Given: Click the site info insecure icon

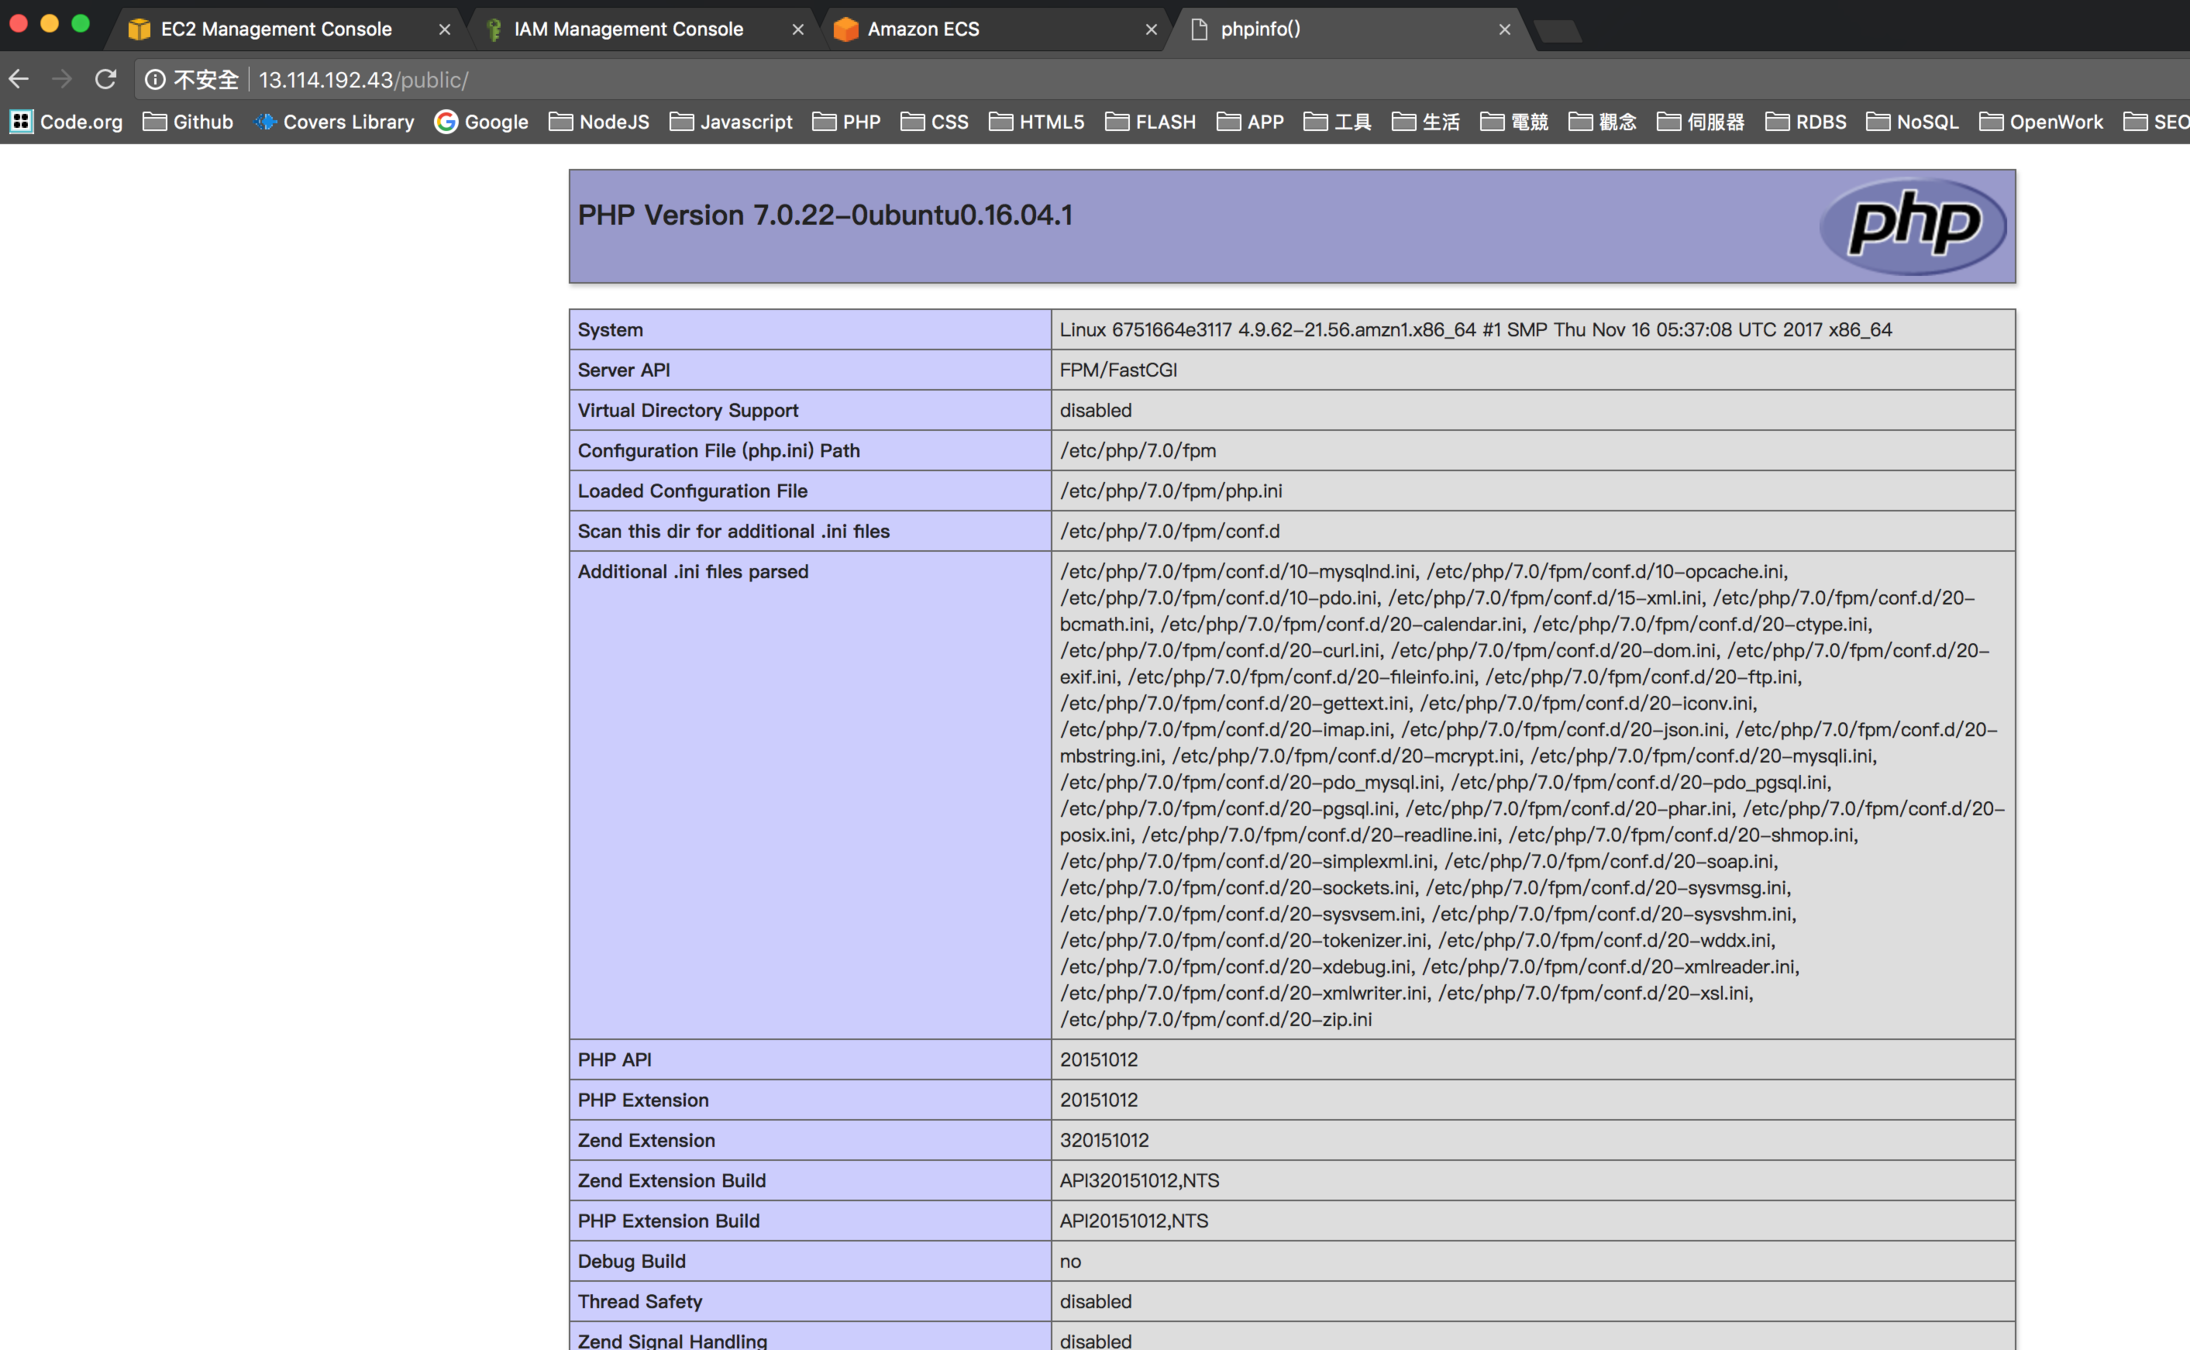Looking at the screenshot, I should click(155, 79).
